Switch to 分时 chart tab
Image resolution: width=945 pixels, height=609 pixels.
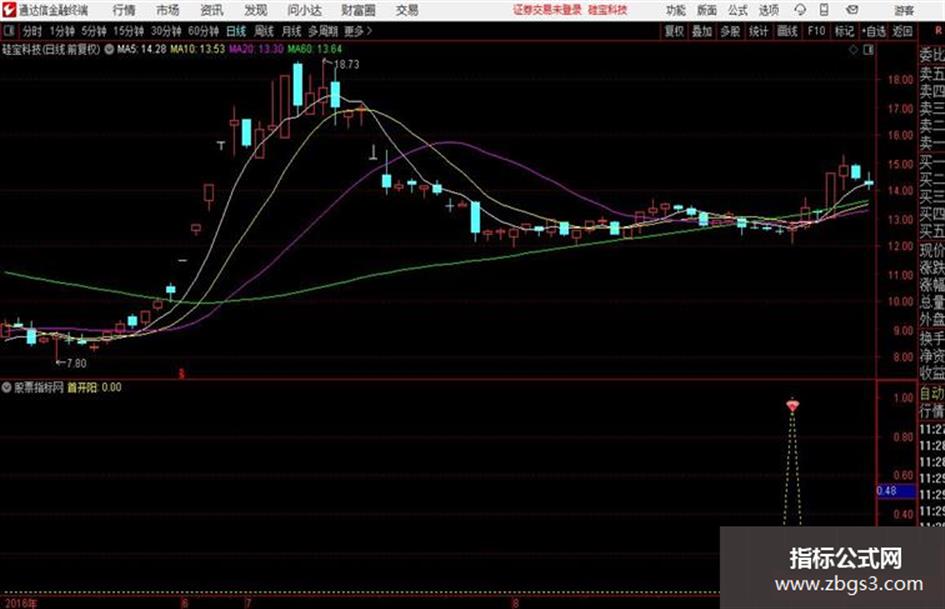[32, 31]
